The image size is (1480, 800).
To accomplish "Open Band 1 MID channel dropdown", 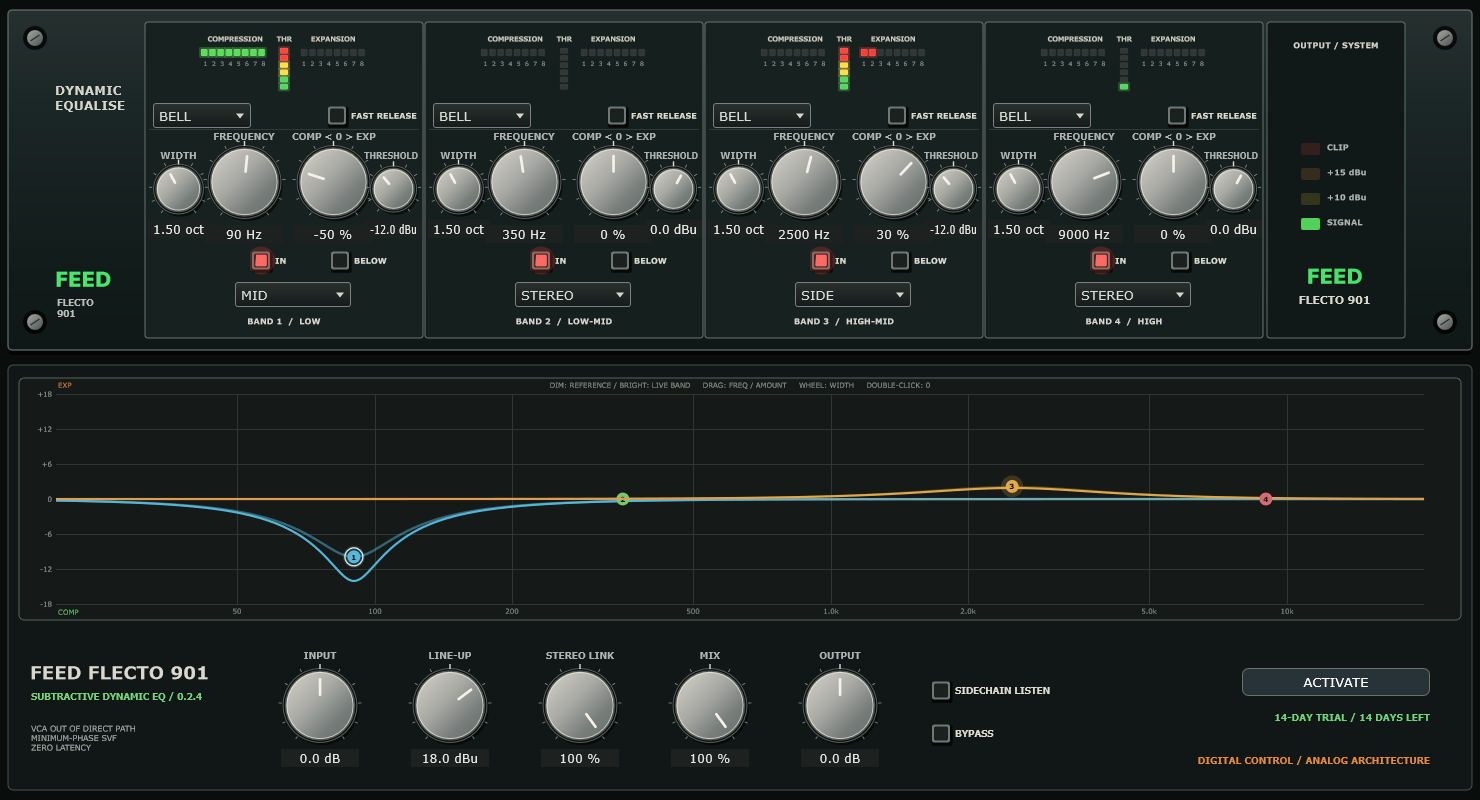I will point(293,295).
